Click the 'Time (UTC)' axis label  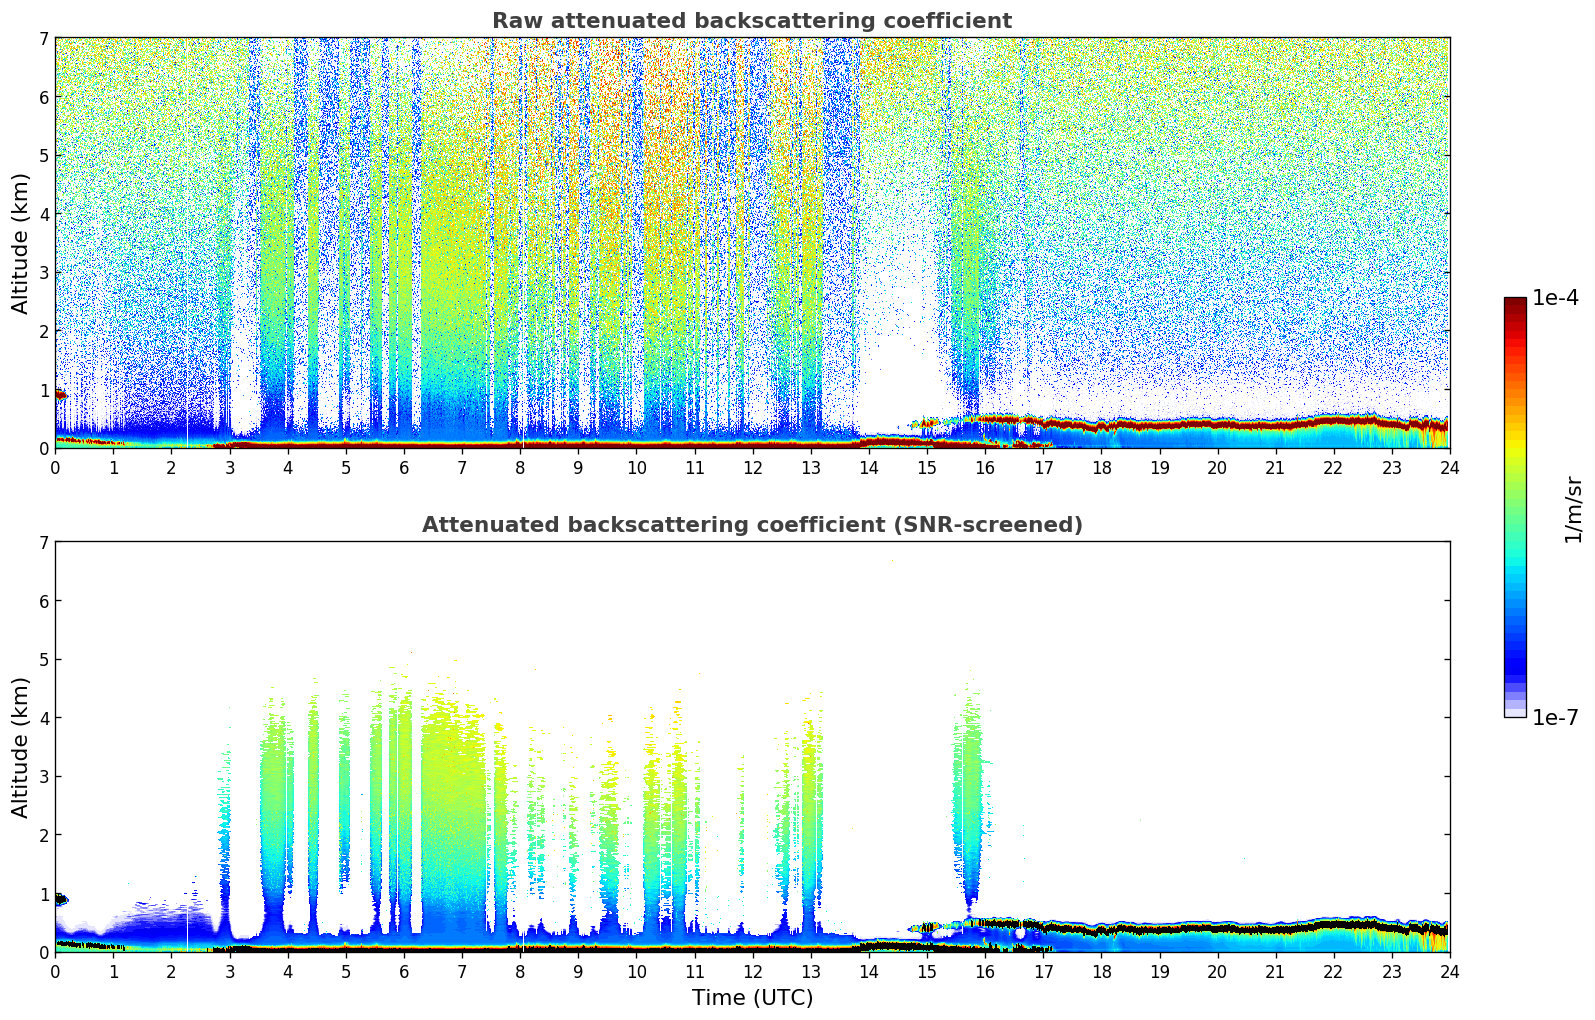(x=752, y=998)
